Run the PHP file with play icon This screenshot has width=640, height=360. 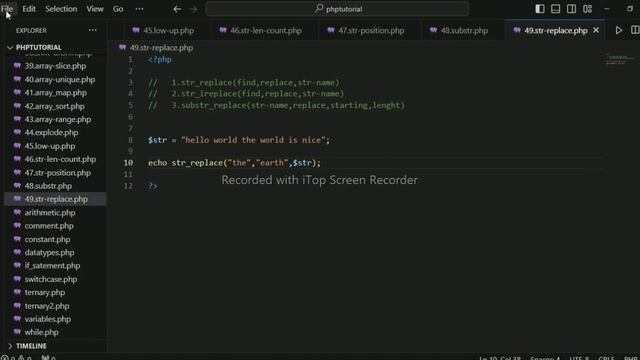(619, 30)
